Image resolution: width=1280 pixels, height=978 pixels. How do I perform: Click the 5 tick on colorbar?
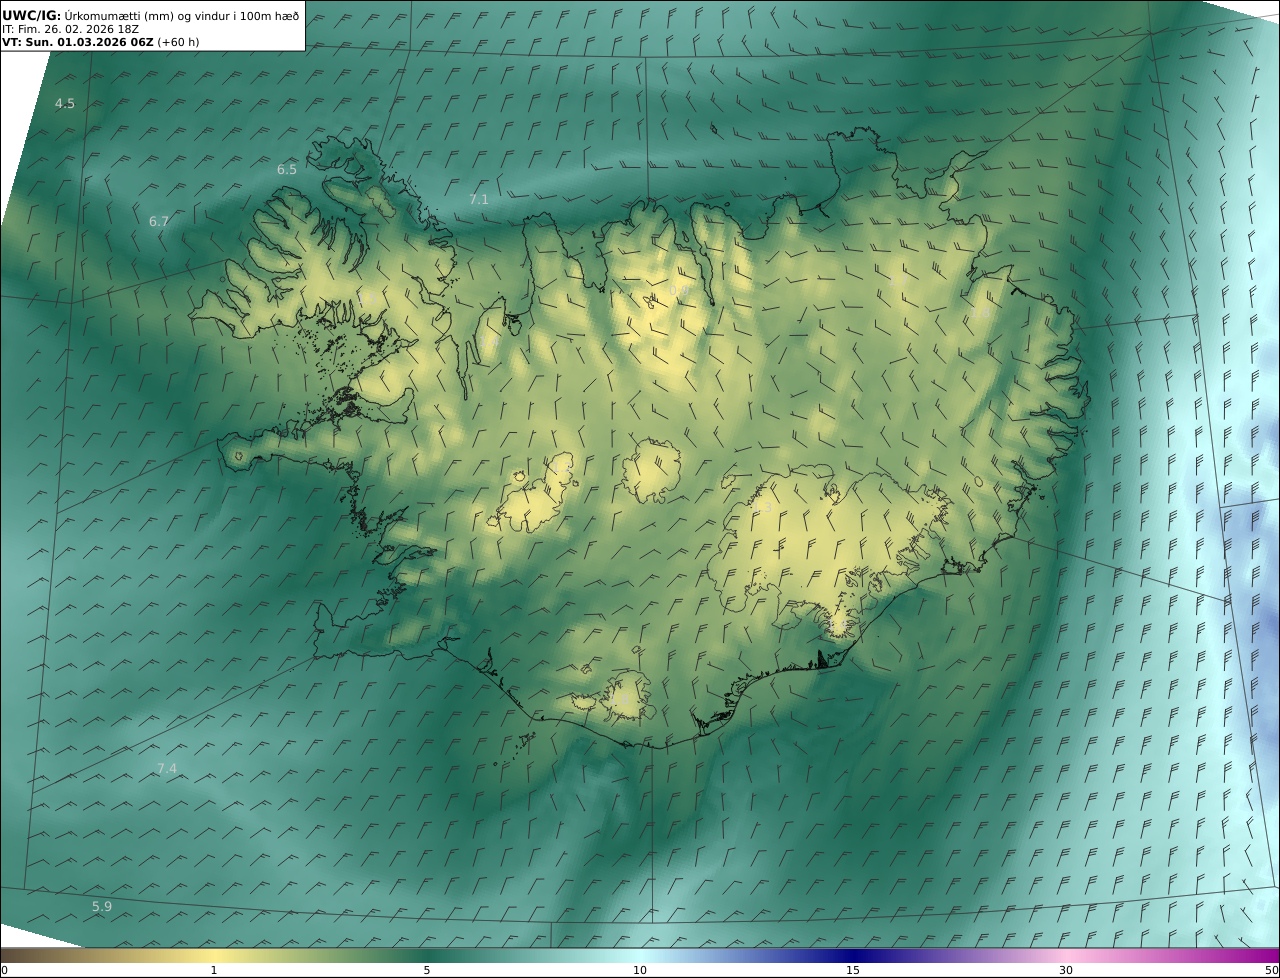coord(427,970)
